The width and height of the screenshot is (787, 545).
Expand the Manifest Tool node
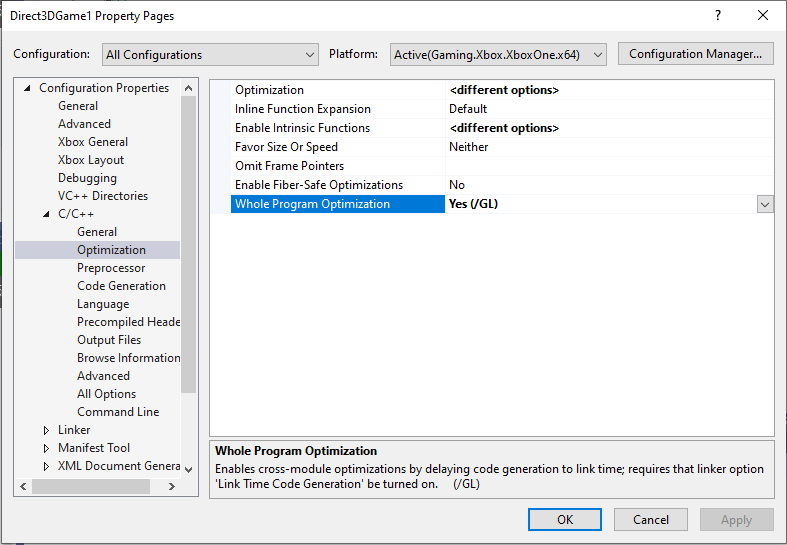pyautogui.click(x=46, y=448)
